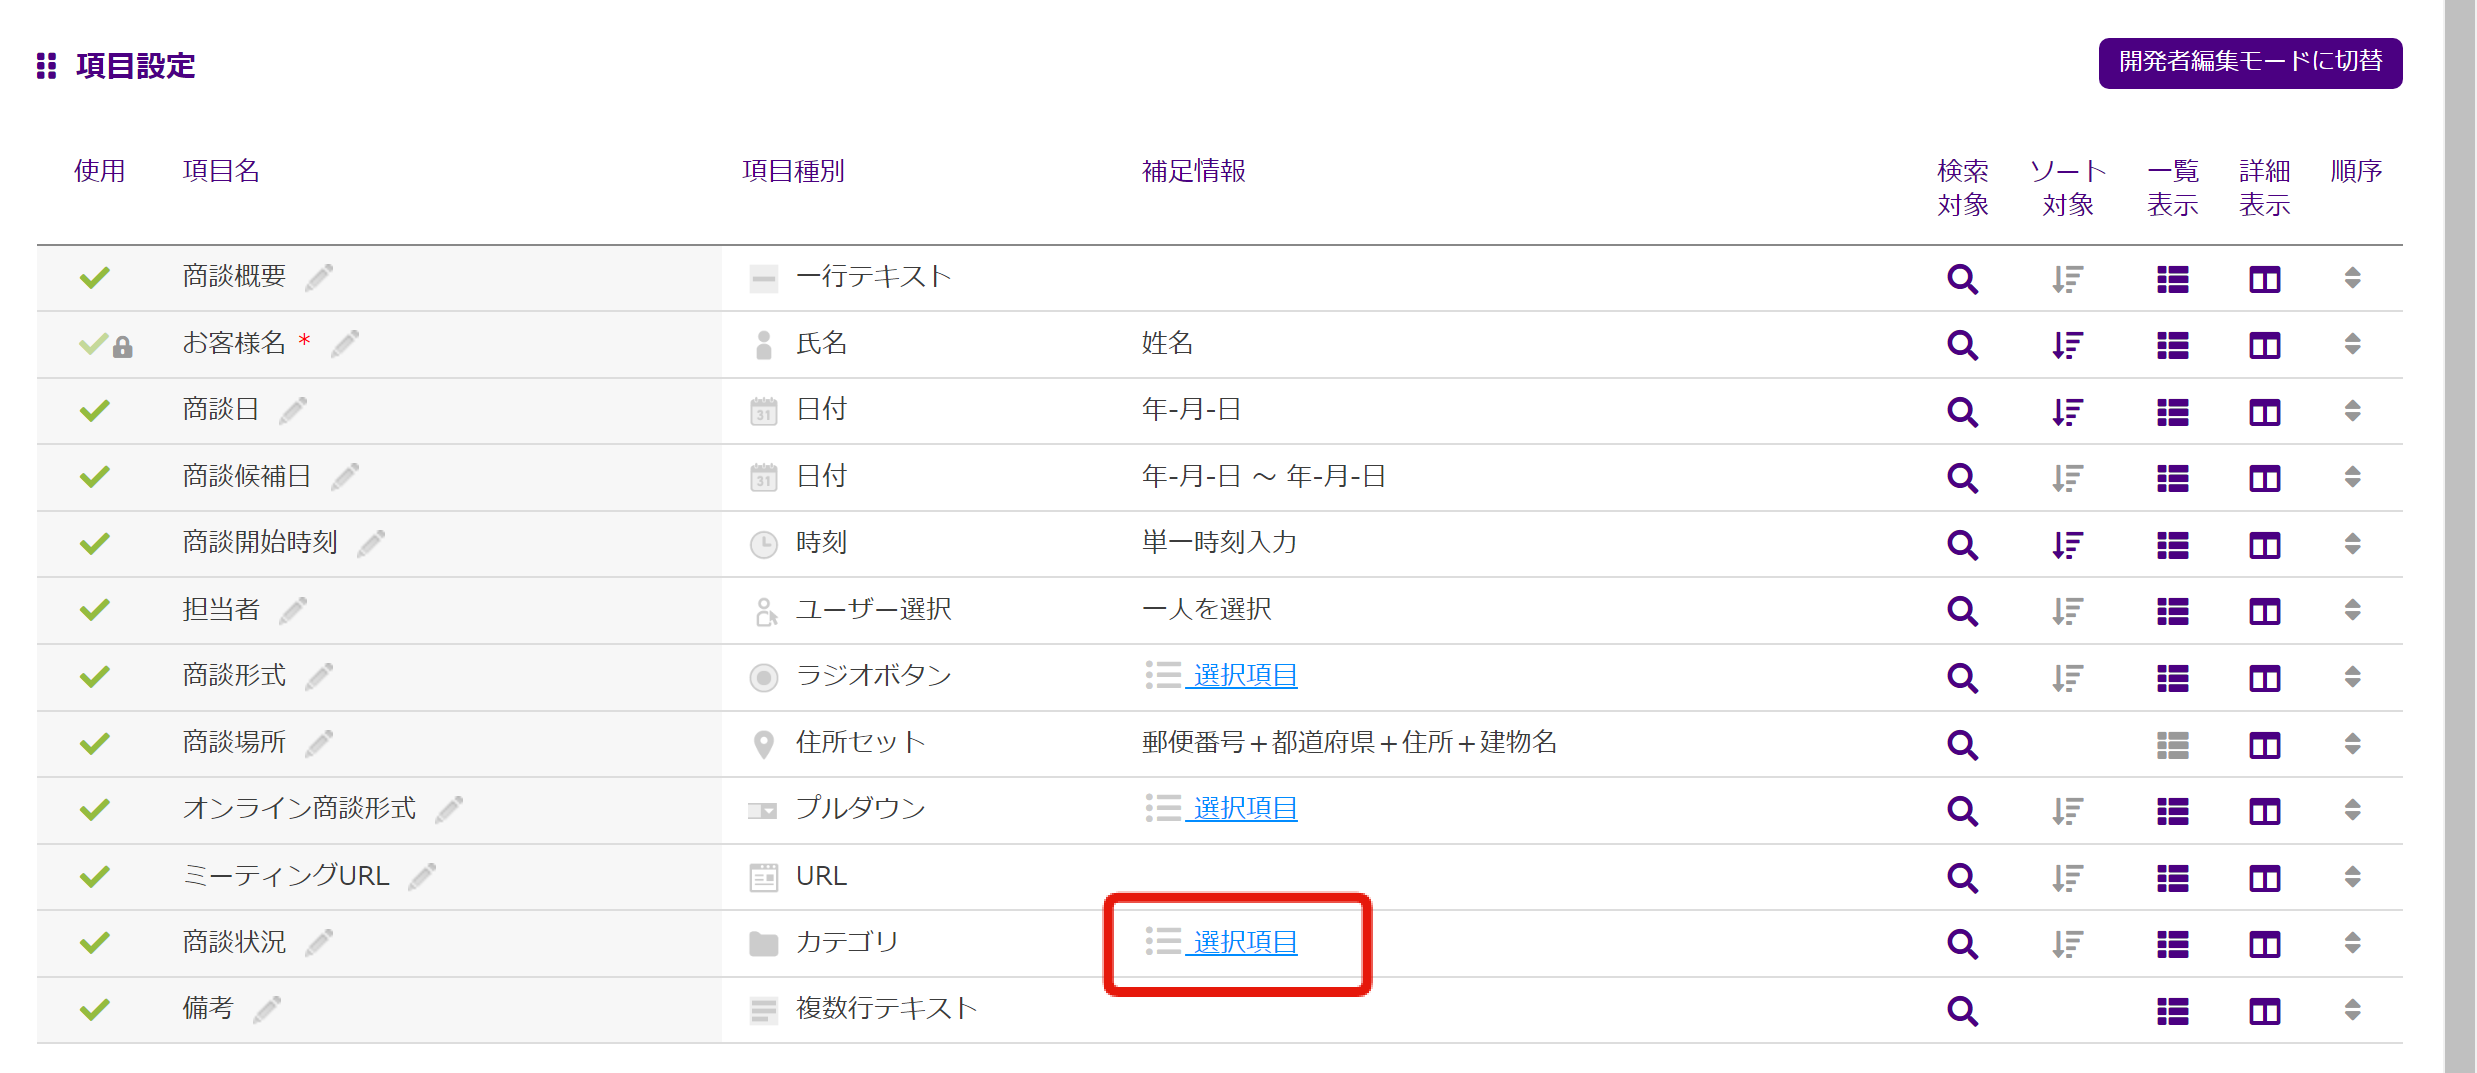Click the order arrows for 商談場所
This screenshot has height=1073, width=2477.
tap(2353, 743)
